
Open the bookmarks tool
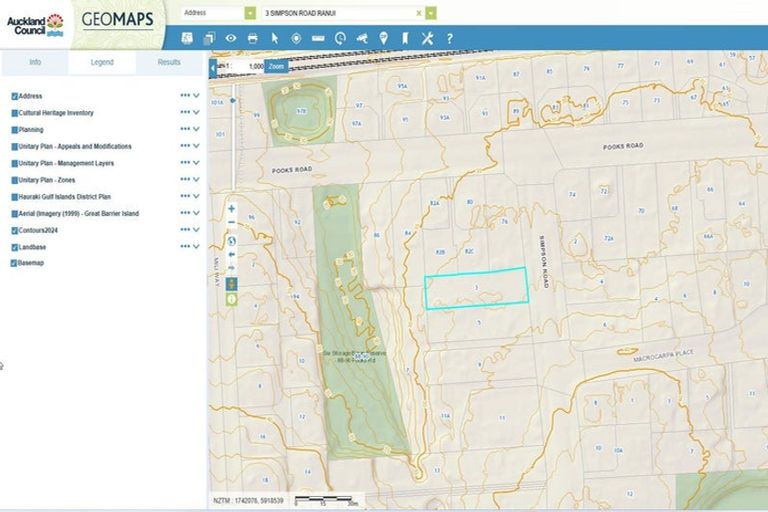coord(406,38)
